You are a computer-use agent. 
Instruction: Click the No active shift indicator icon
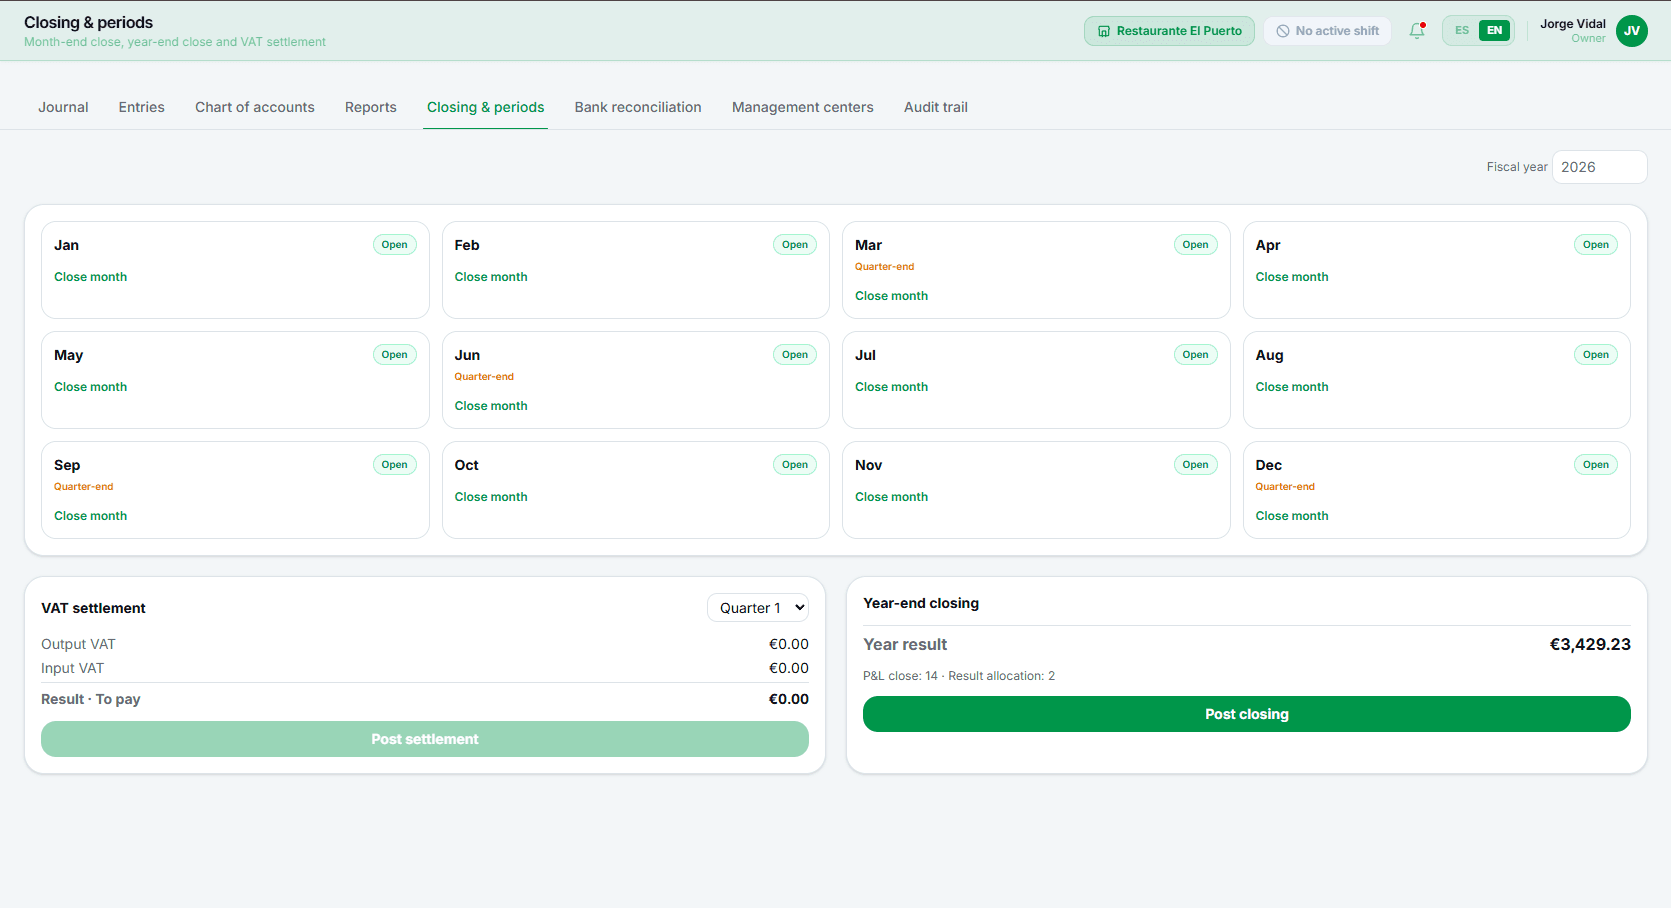(1283, 31)
